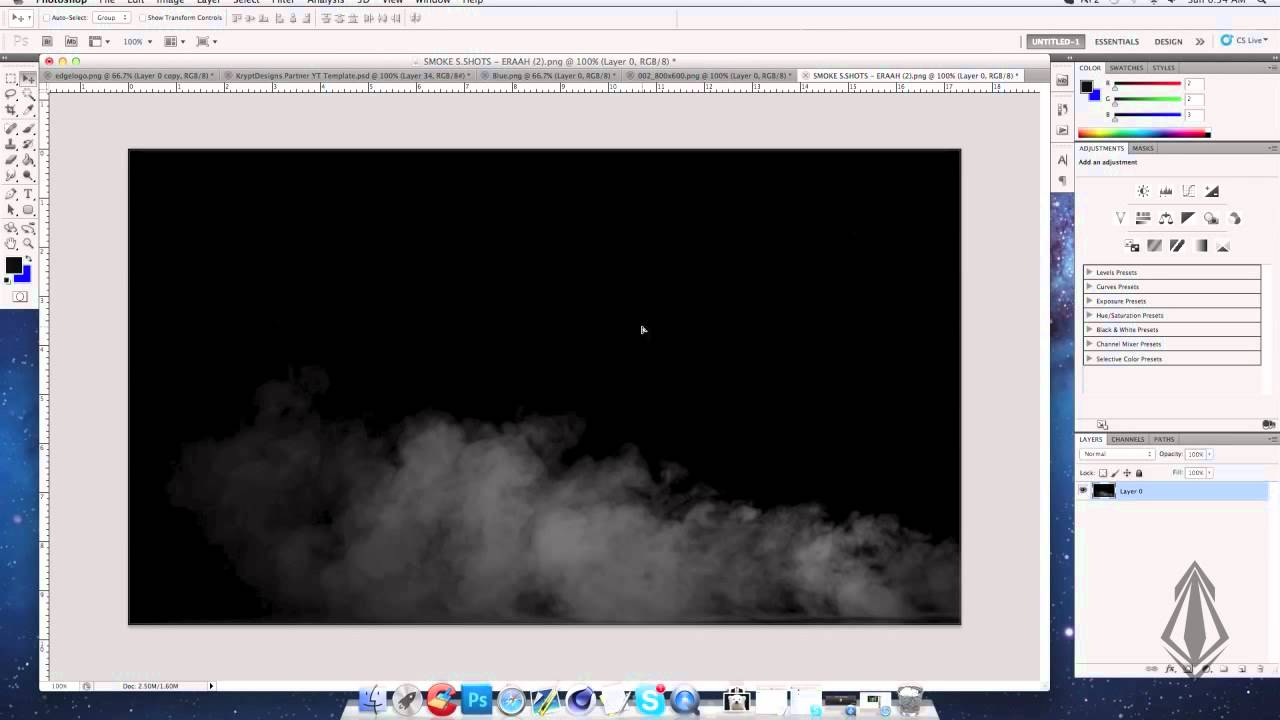The width and height of the screenshot is (1280, 720).
Task: Select the Spot Healing Brush tool
Action: [11, 128]
